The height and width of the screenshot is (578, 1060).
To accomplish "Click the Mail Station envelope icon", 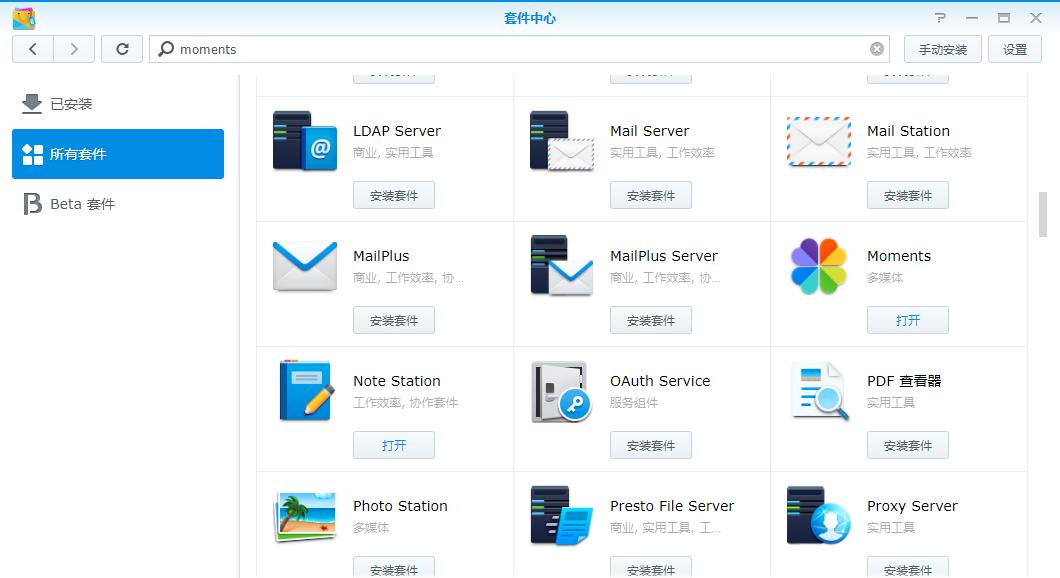I will point(819,141).
